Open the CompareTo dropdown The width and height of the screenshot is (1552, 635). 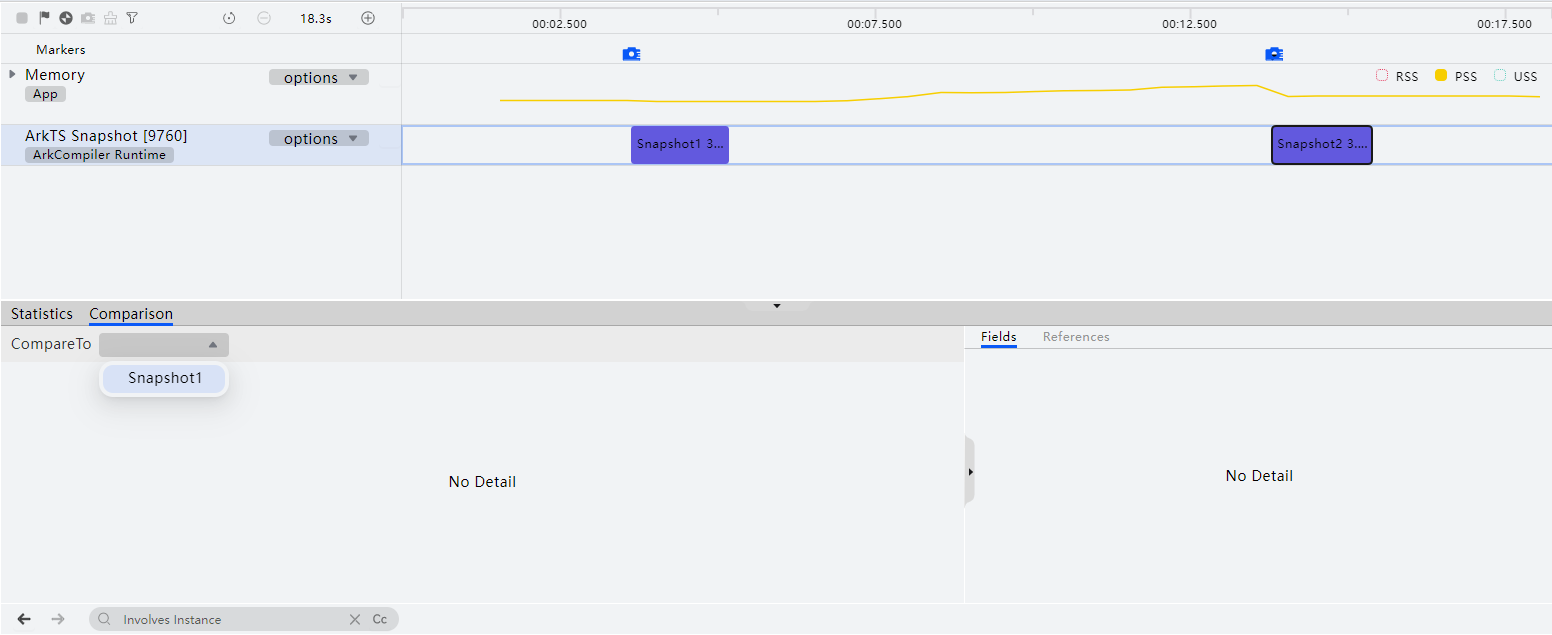point(164,345)
